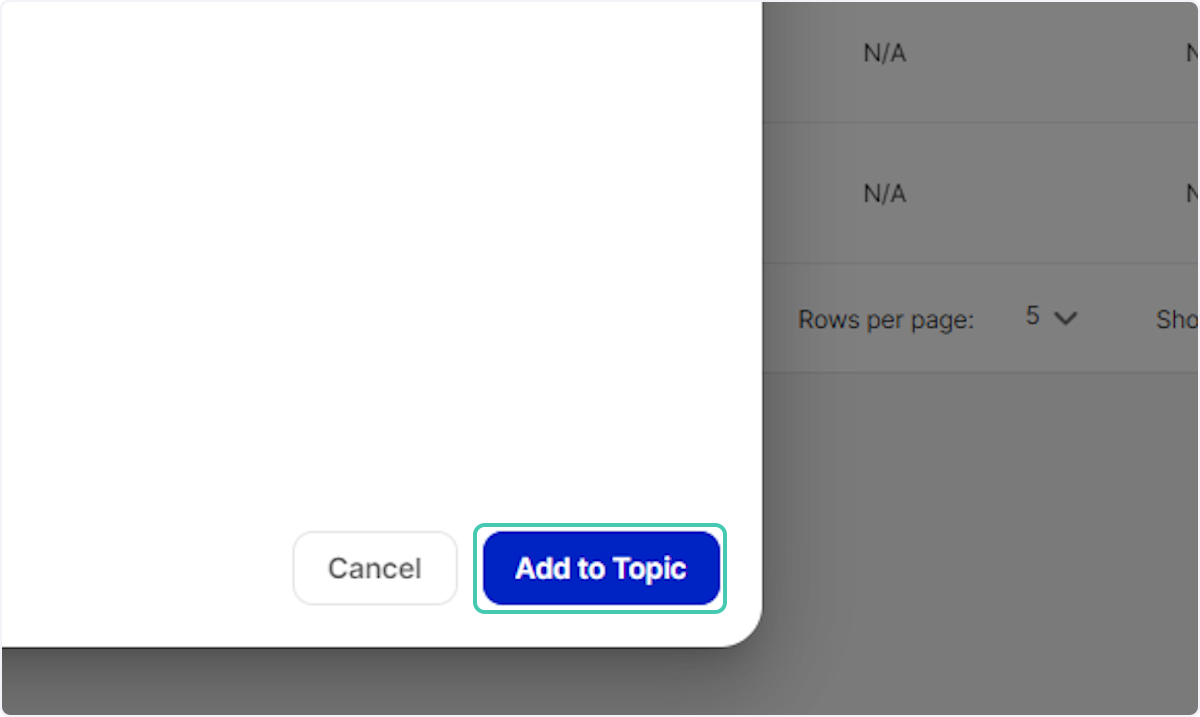Screen dimensions: 1200x717
Task: Click the chevron next to the number 5
Action: click(x=1066, y=318)
